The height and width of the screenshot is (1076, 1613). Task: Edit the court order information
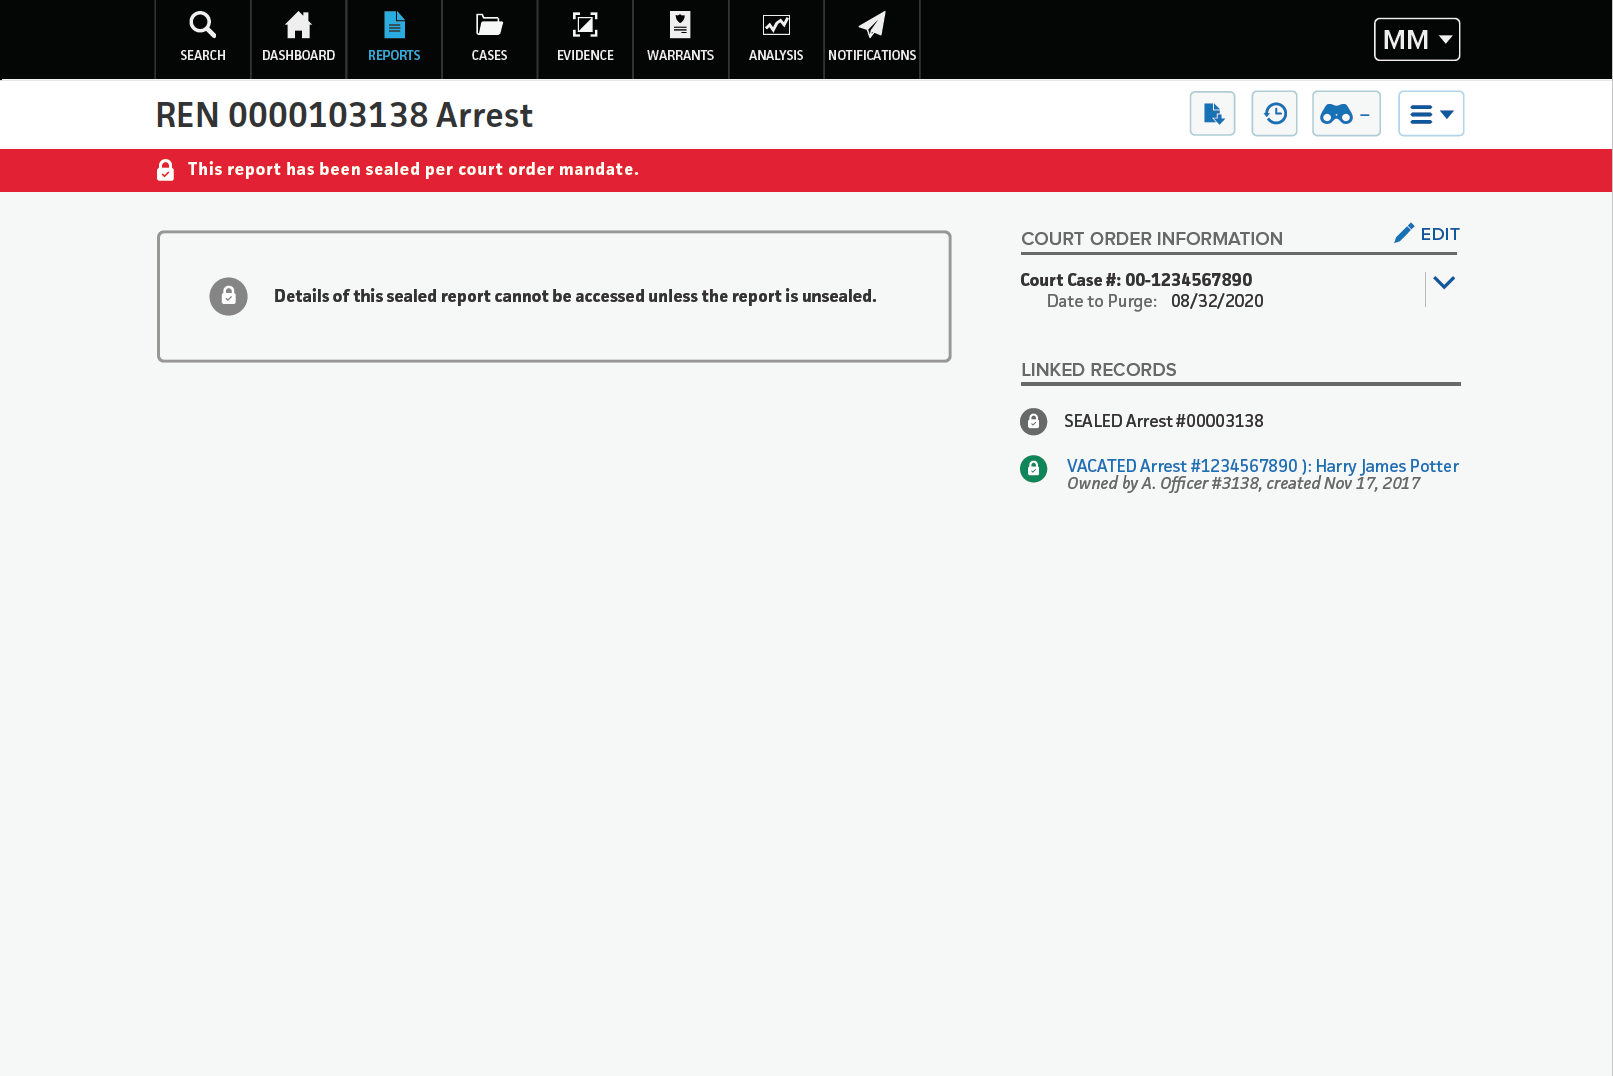click(x=1427, y=234)
